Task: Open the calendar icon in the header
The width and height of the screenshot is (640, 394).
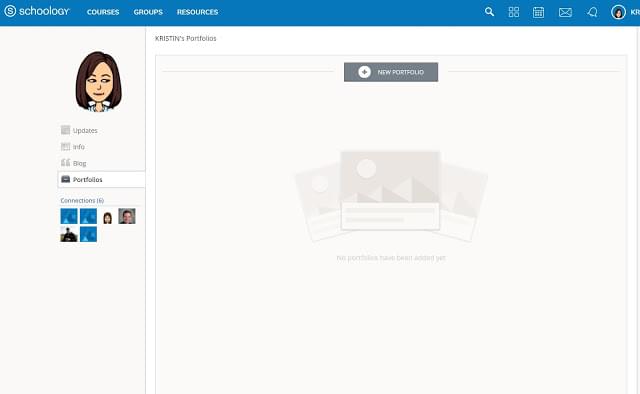Action: (x=538, y=12)
